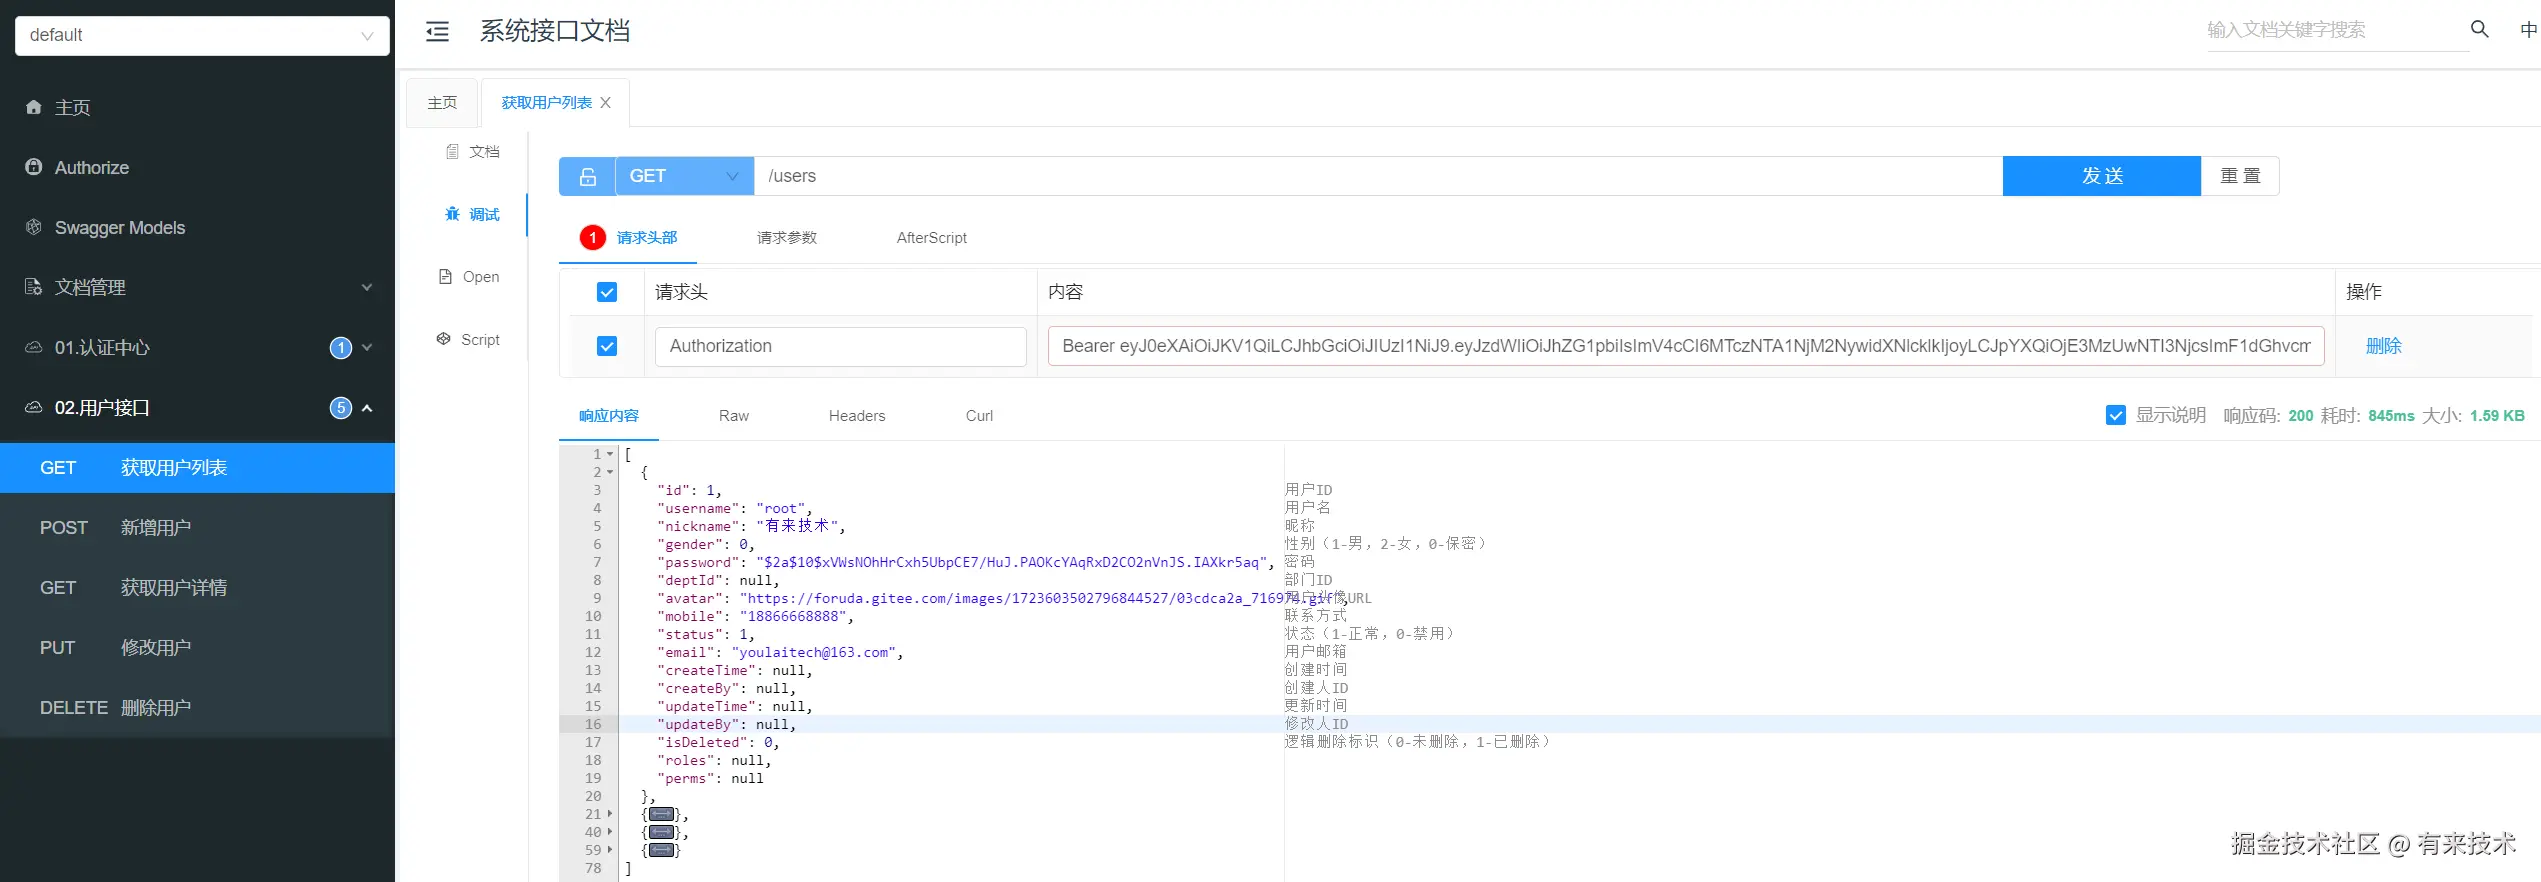Open GET 获取用户详情 API item

(x=197, y=588)
